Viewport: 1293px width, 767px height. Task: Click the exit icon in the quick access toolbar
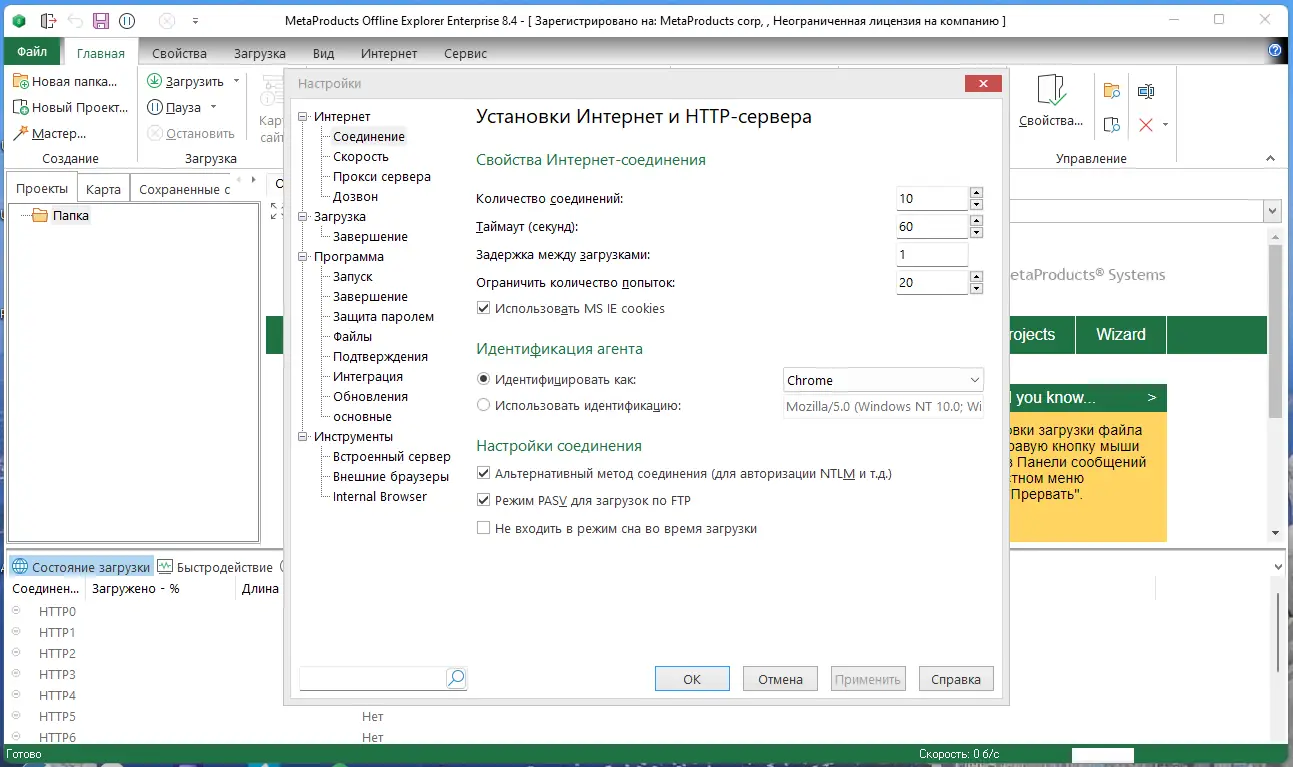(x=49, y=20)
